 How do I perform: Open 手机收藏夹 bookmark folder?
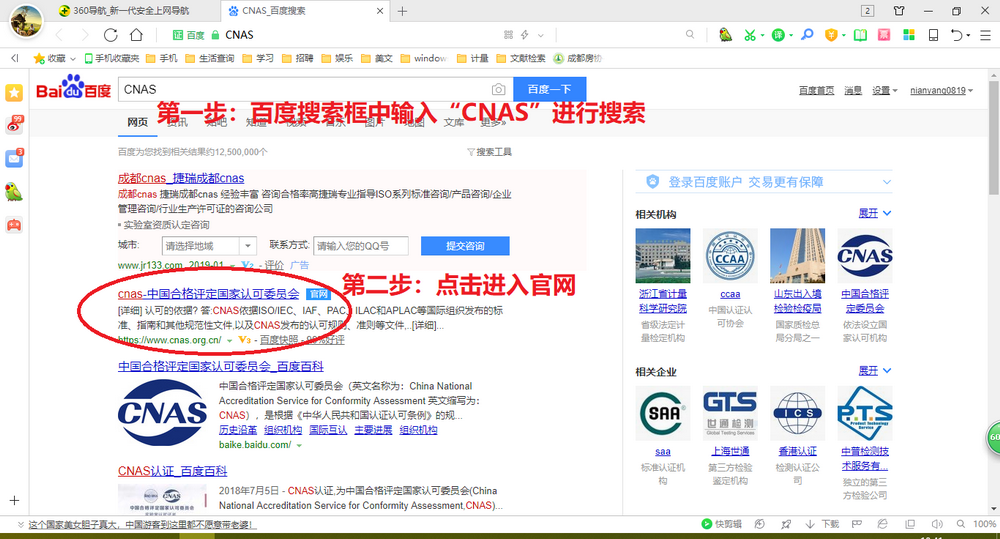112,58
